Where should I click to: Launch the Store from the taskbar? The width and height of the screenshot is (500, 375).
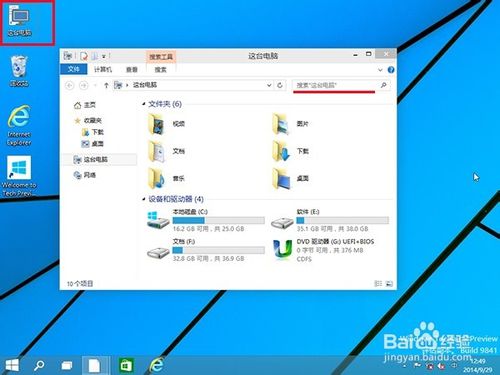(x=126, y=366)
